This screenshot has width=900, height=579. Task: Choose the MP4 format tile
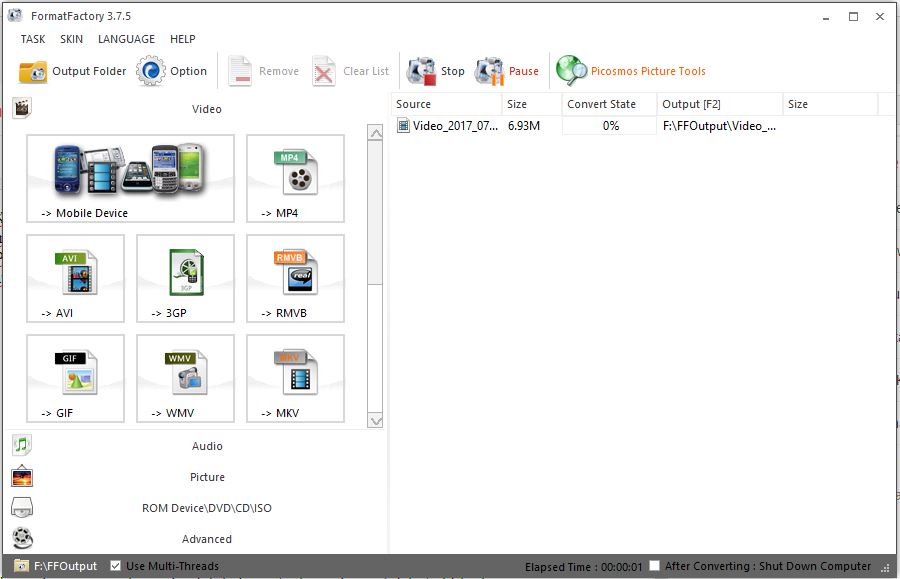coord(296,178)
